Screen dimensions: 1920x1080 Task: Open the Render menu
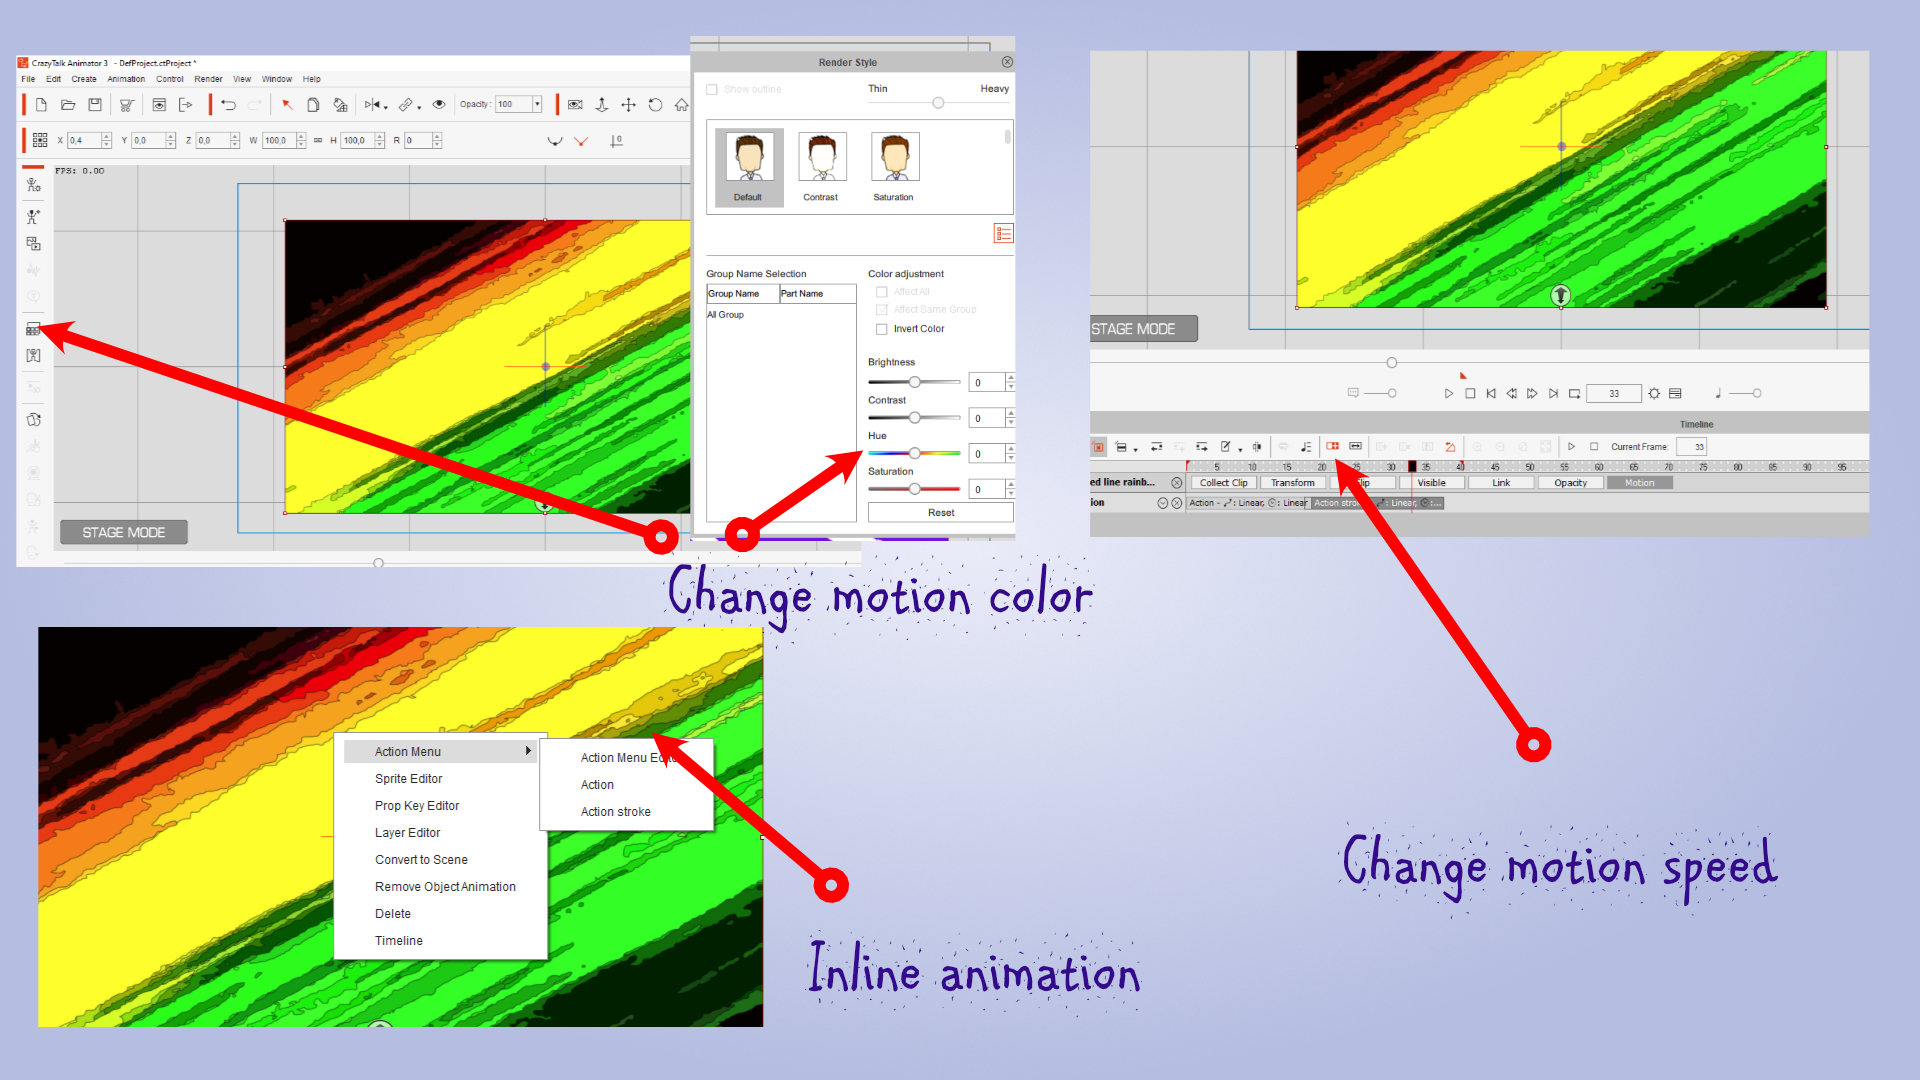208,79
